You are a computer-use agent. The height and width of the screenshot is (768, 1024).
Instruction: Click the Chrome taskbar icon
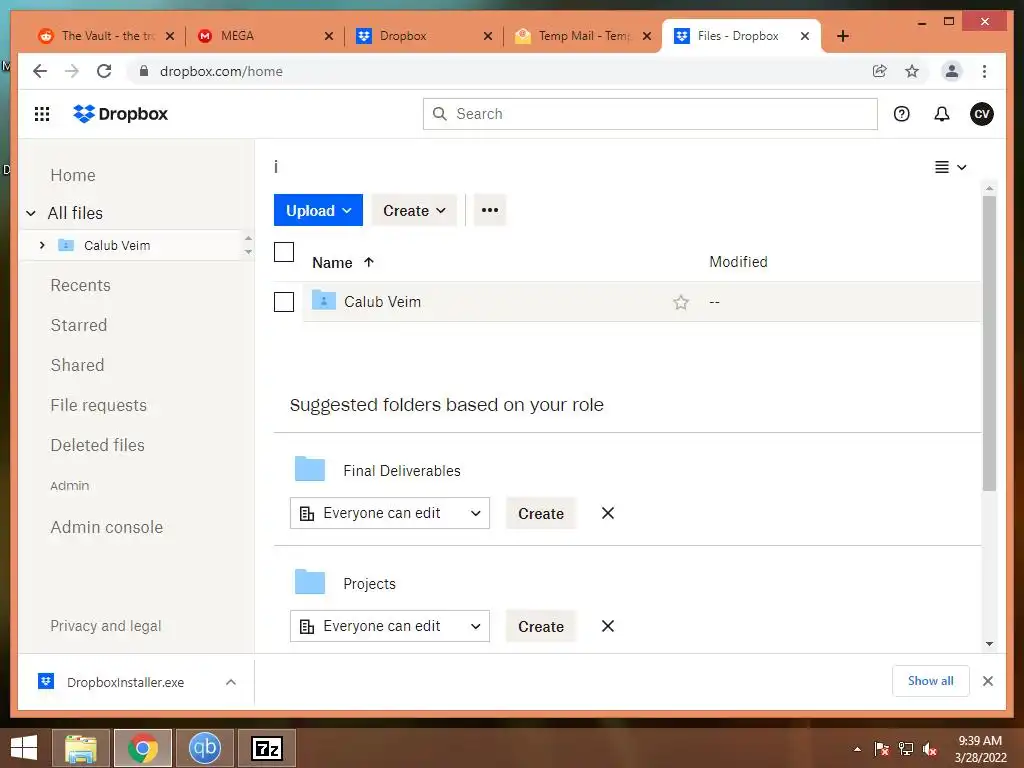point(143,748)
